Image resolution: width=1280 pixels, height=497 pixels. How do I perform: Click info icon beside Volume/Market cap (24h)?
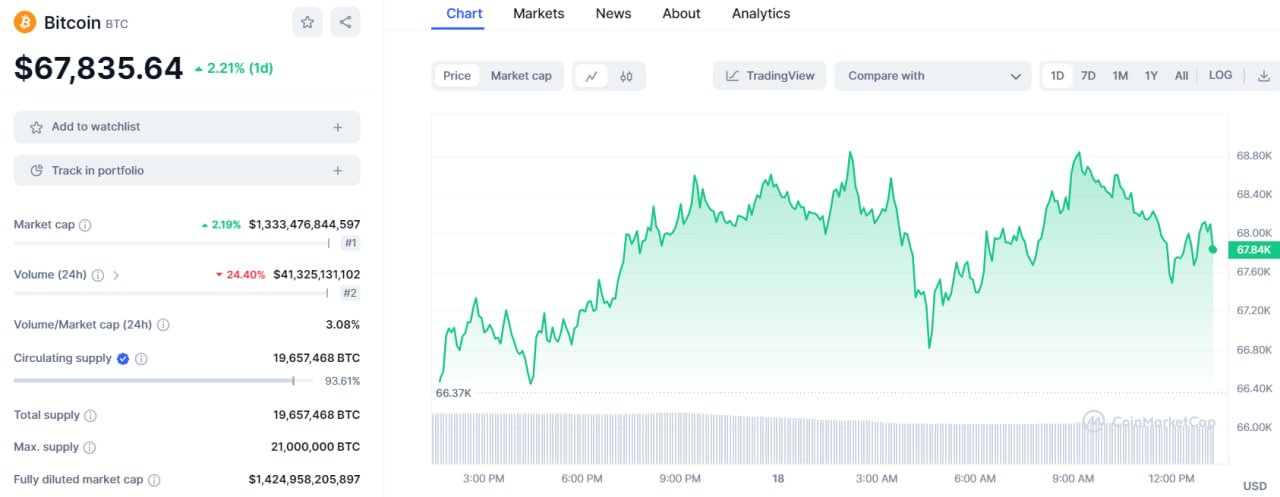tap(163, 325)
